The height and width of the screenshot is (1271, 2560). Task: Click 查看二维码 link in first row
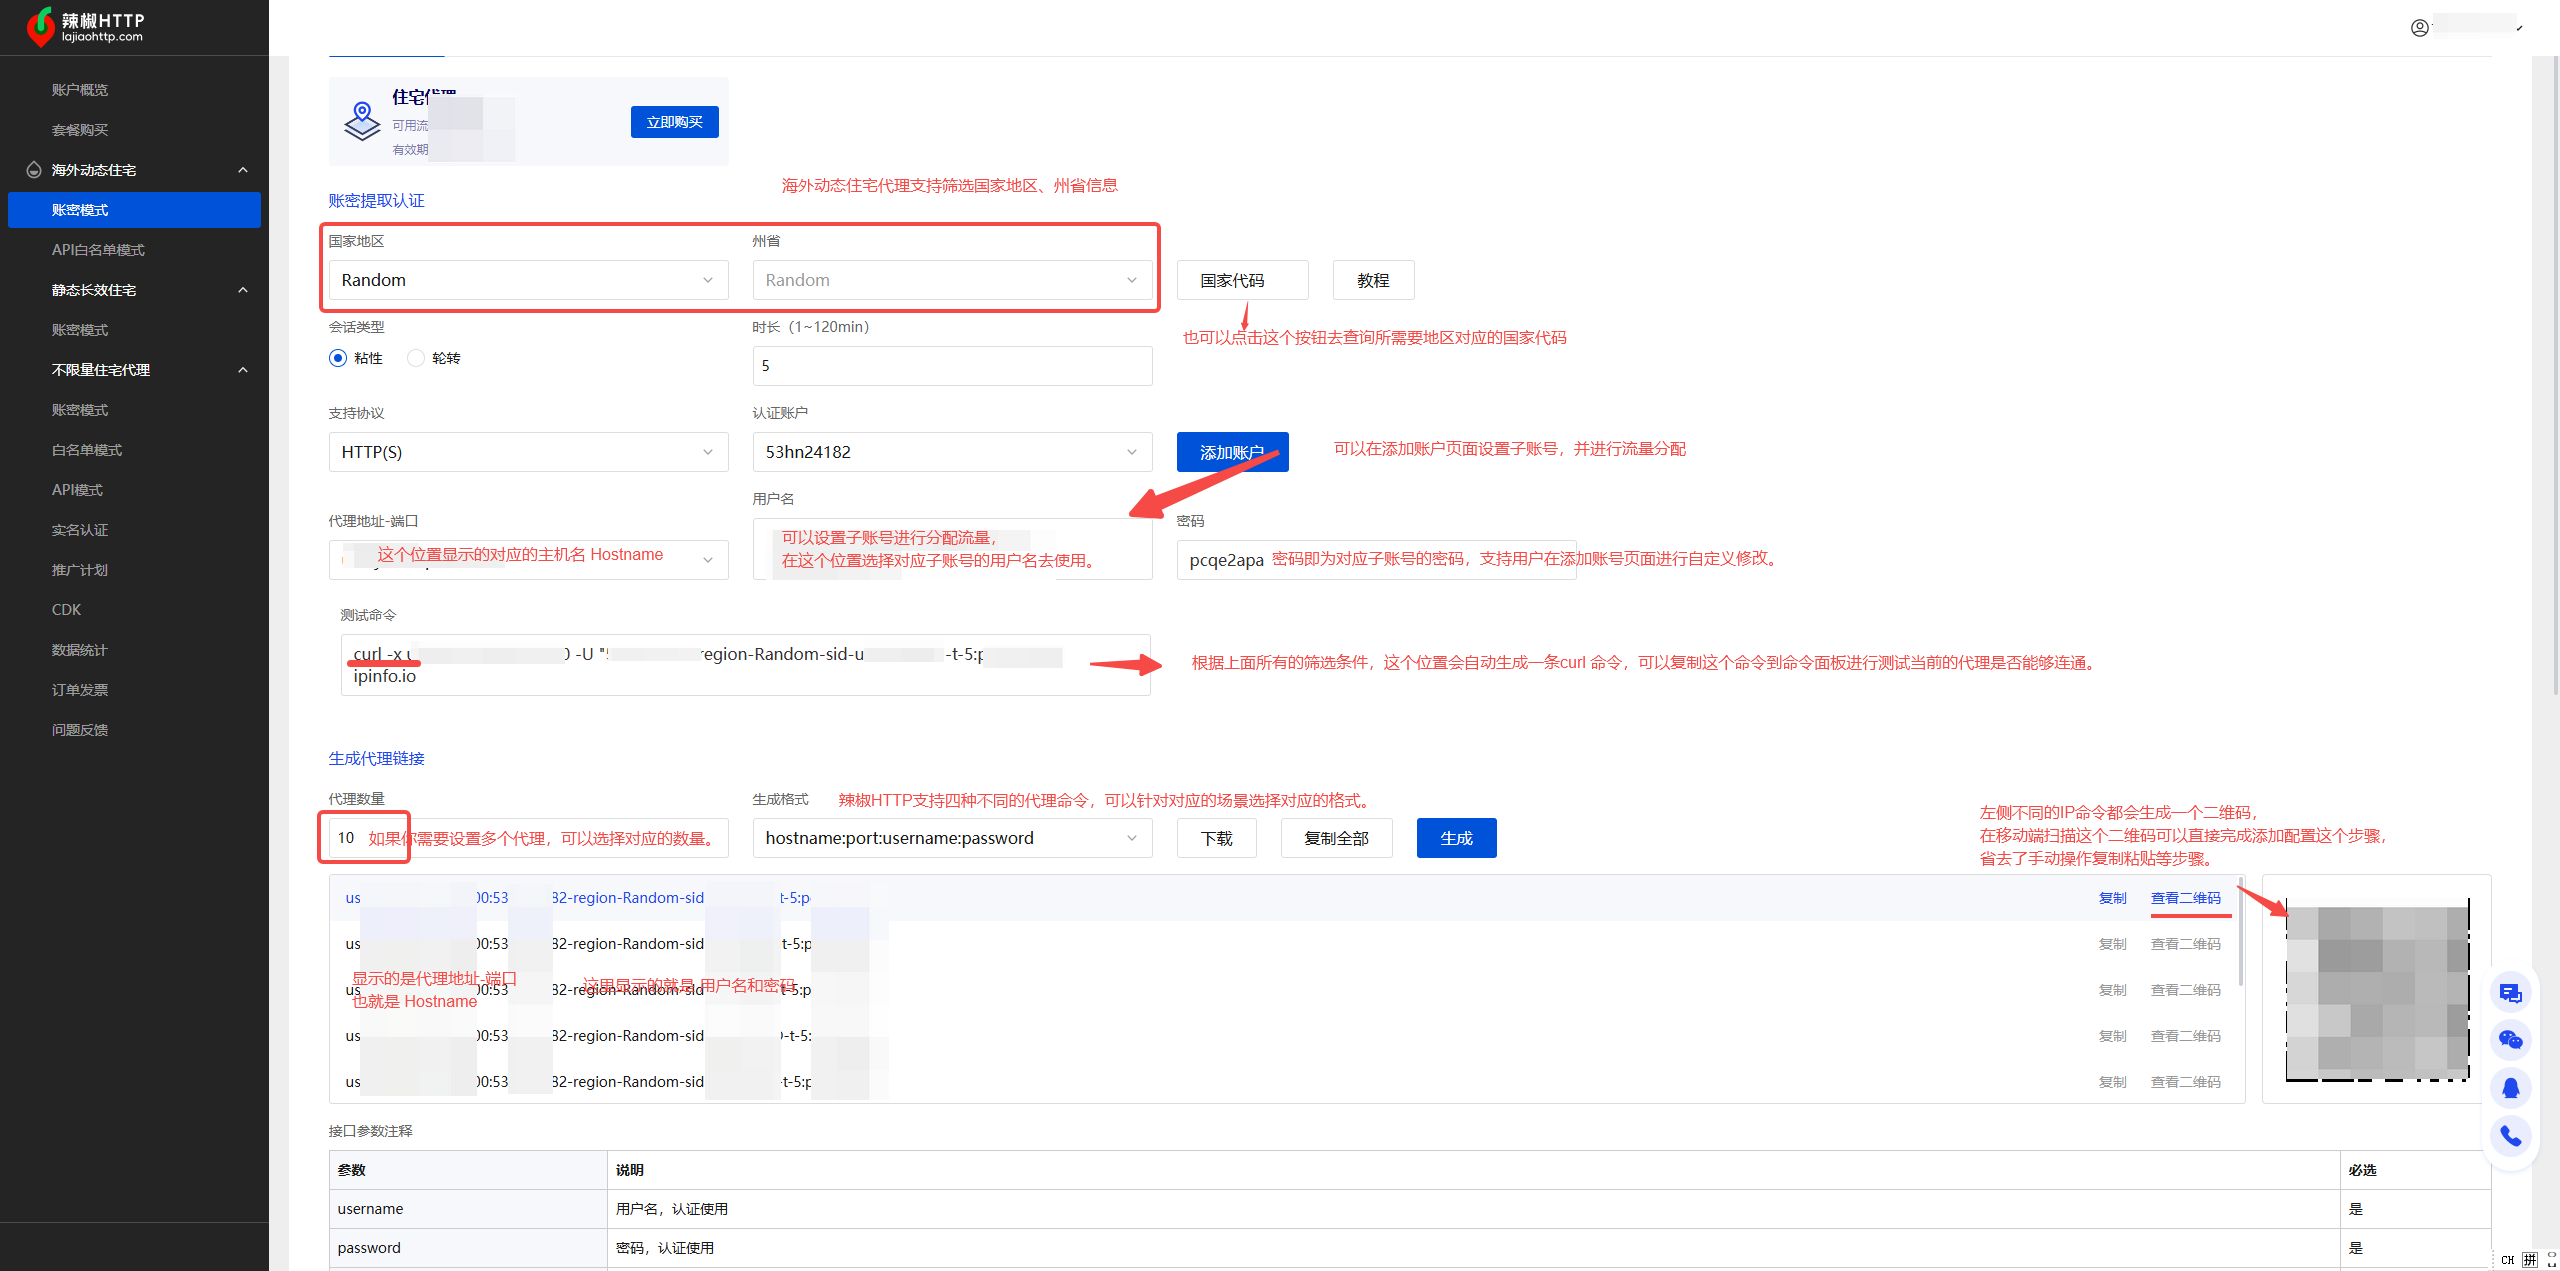click(2185, 898)
